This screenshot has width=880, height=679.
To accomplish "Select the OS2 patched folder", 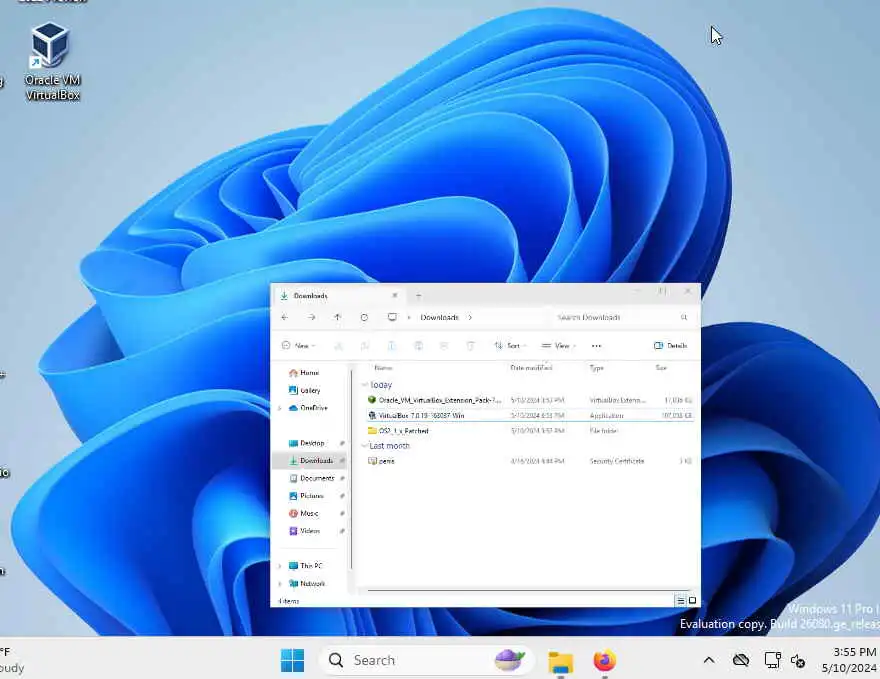I will click(x=530, y=430).
